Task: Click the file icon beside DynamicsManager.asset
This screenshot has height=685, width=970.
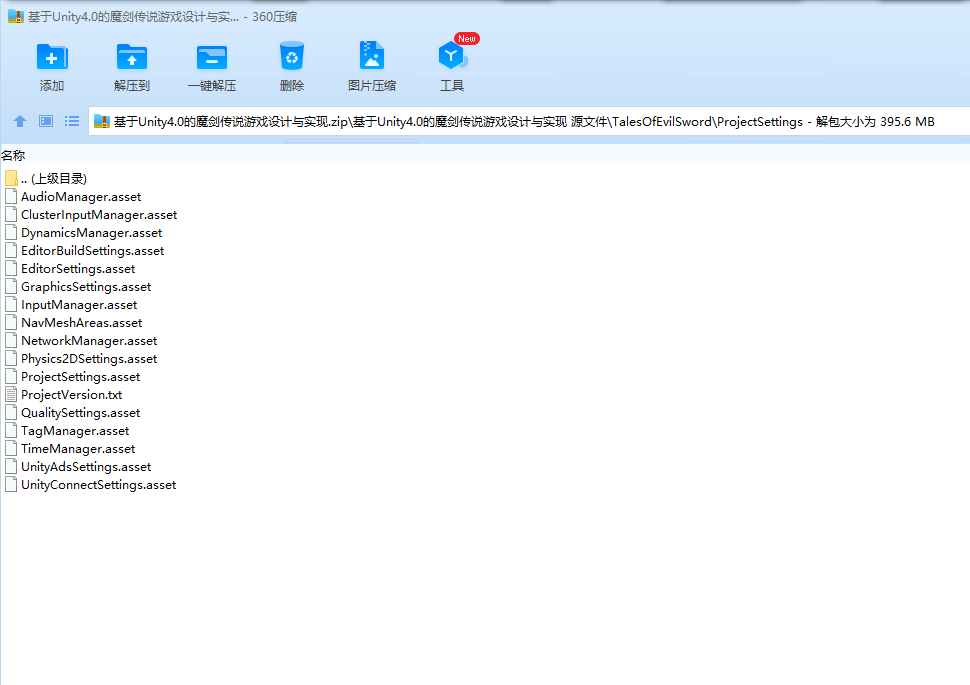Action: click(11, 233)
